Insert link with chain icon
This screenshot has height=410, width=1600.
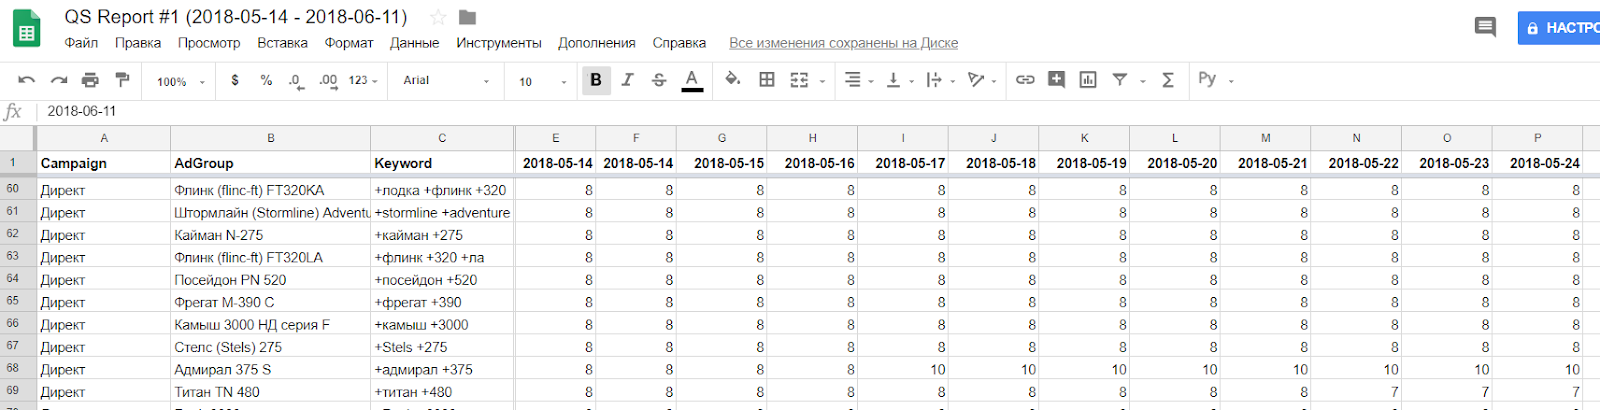[1025, 80]
